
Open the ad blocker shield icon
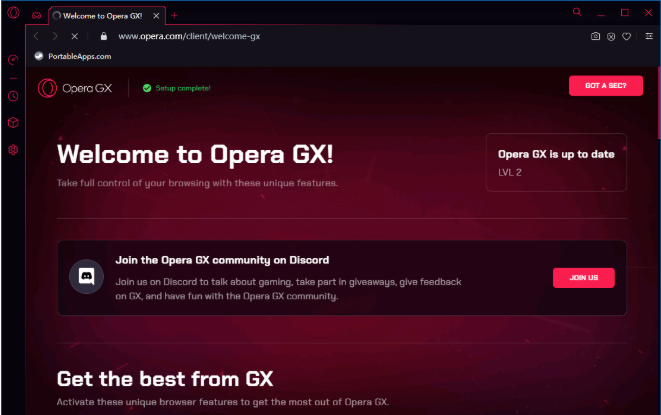point(611,37)
